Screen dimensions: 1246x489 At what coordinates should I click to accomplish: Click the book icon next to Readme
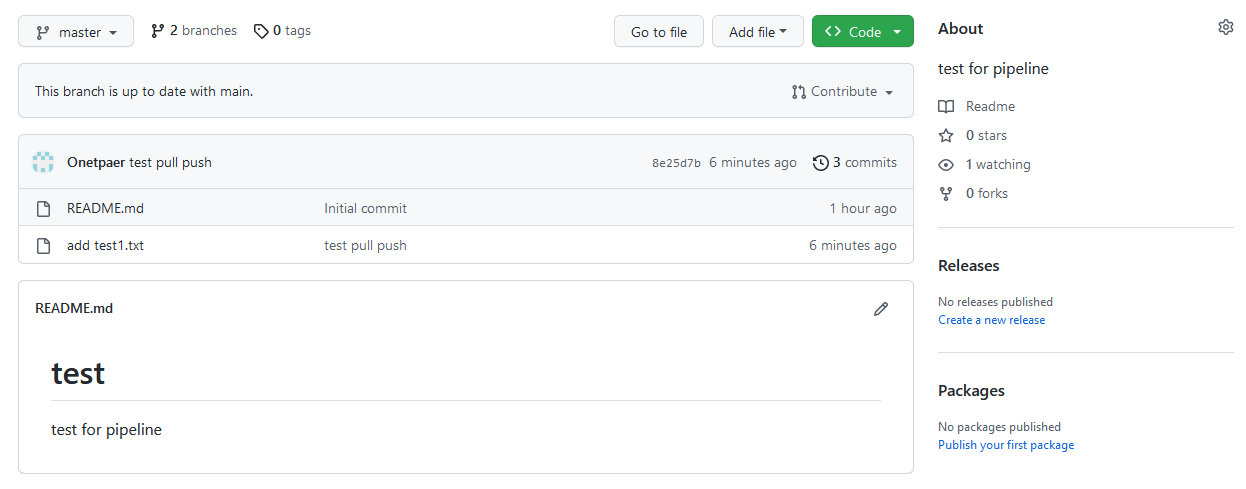tap(946, 107)
